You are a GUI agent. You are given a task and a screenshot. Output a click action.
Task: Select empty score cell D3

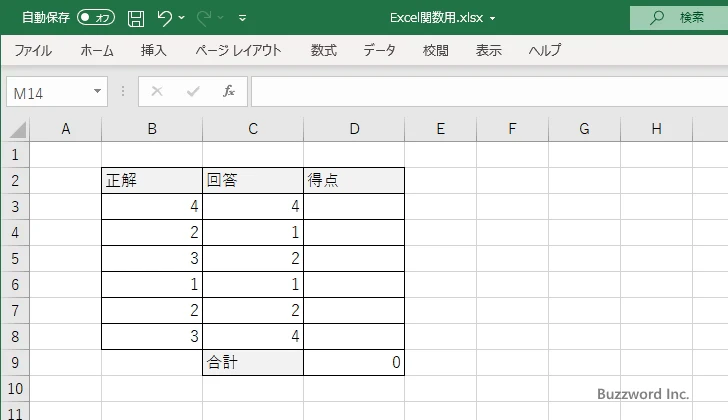[x=354, y=207]
